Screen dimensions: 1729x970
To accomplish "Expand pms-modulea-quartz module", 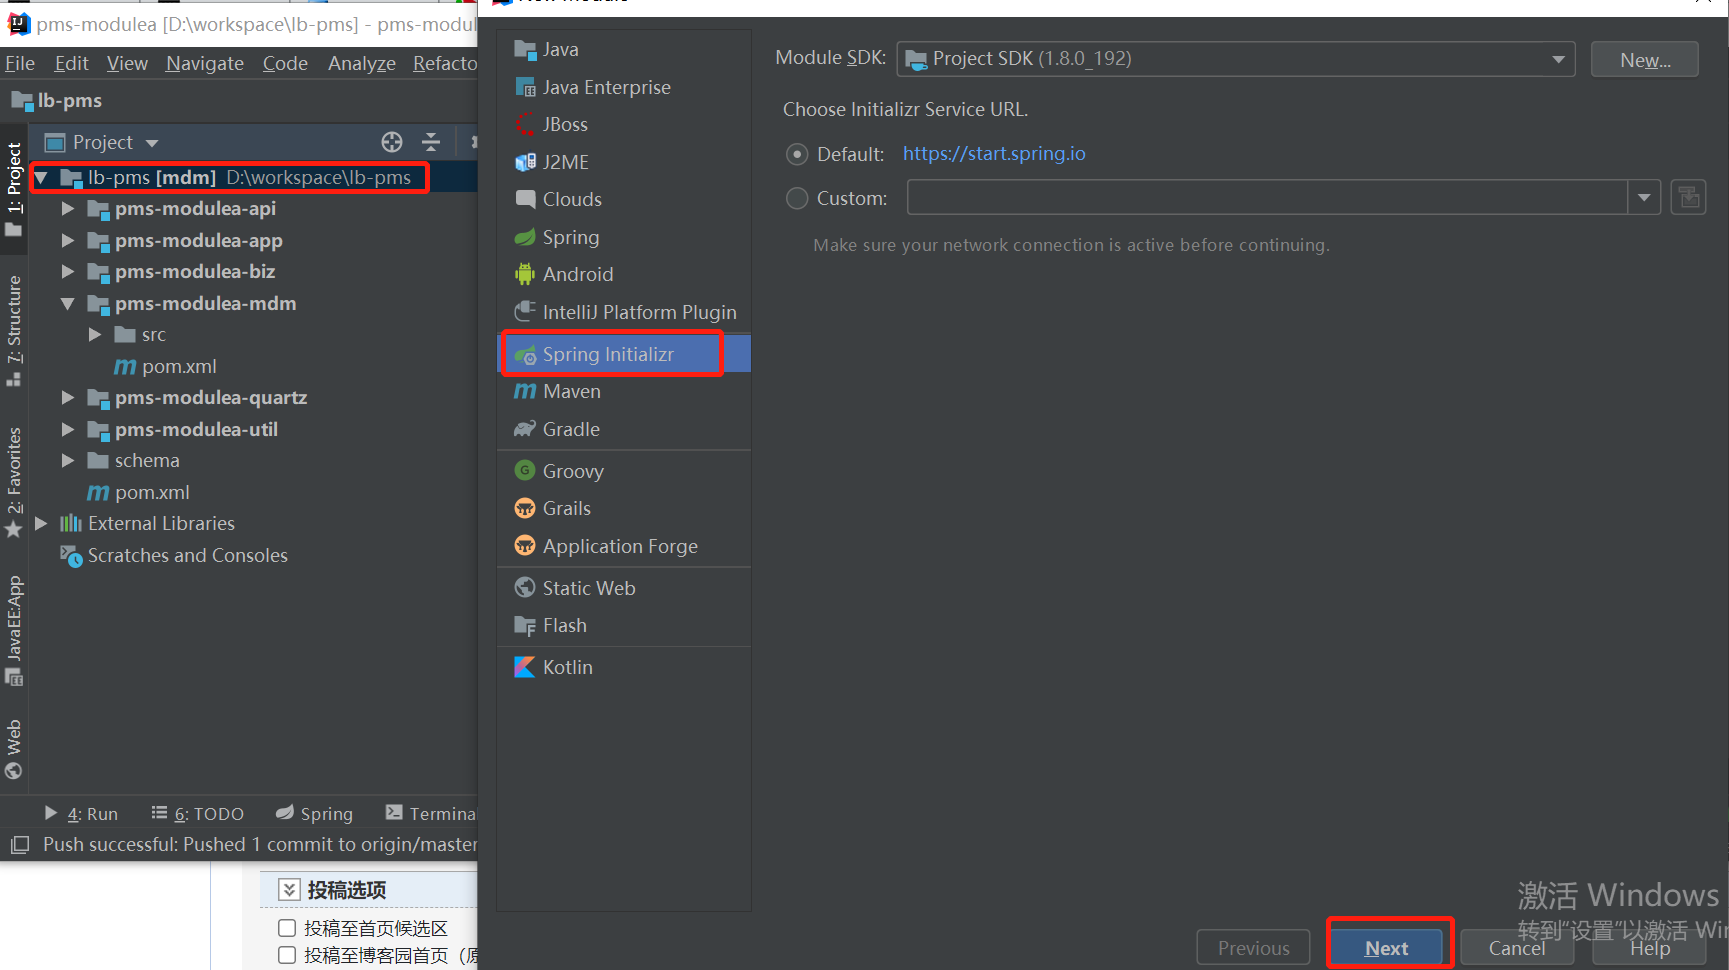I will (68, 397).
